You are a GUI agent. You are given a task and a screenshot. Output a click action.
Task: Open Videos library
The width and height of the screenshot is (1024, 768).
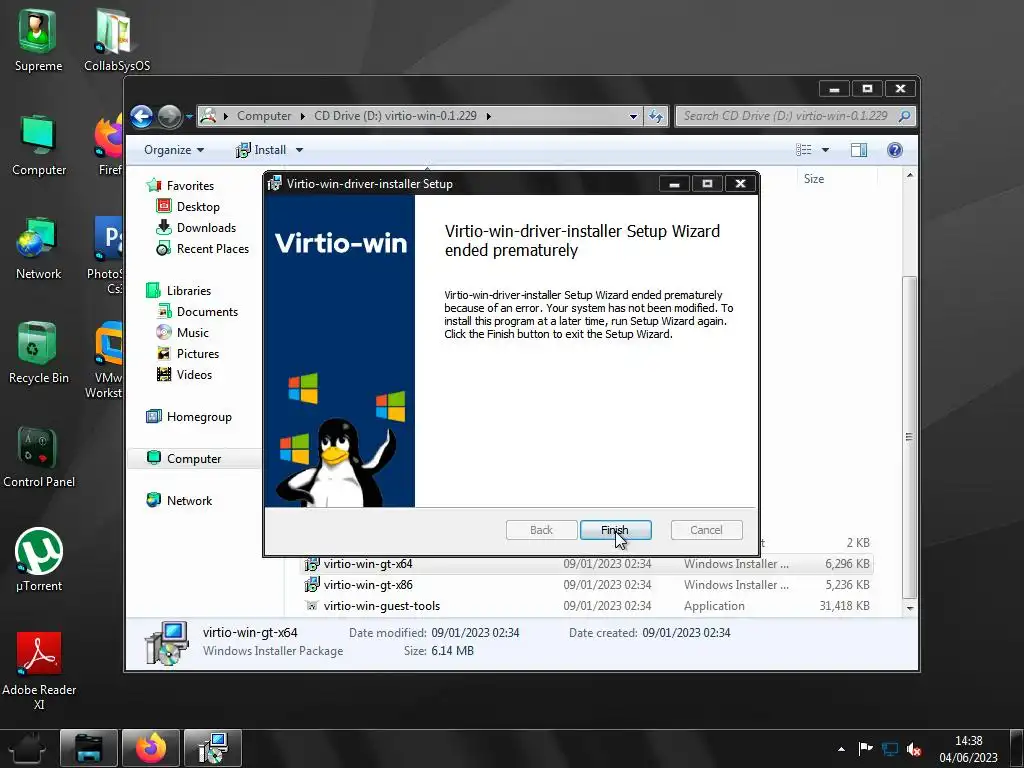click(x=185, y=374)
